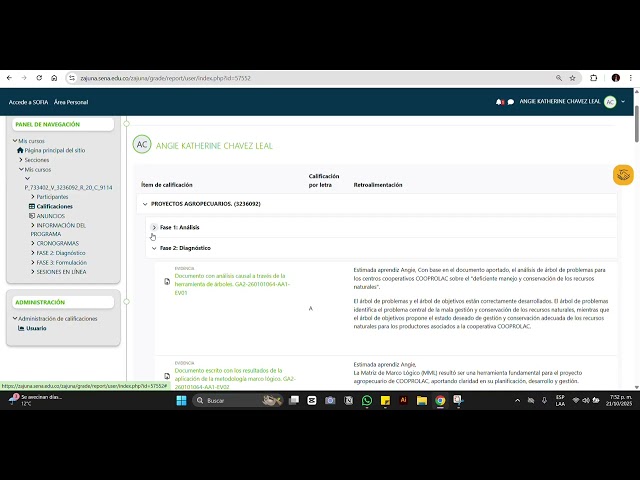Open Adobe Illustrator from the taskbar
The image size is (640, 480).
(403, 400)
